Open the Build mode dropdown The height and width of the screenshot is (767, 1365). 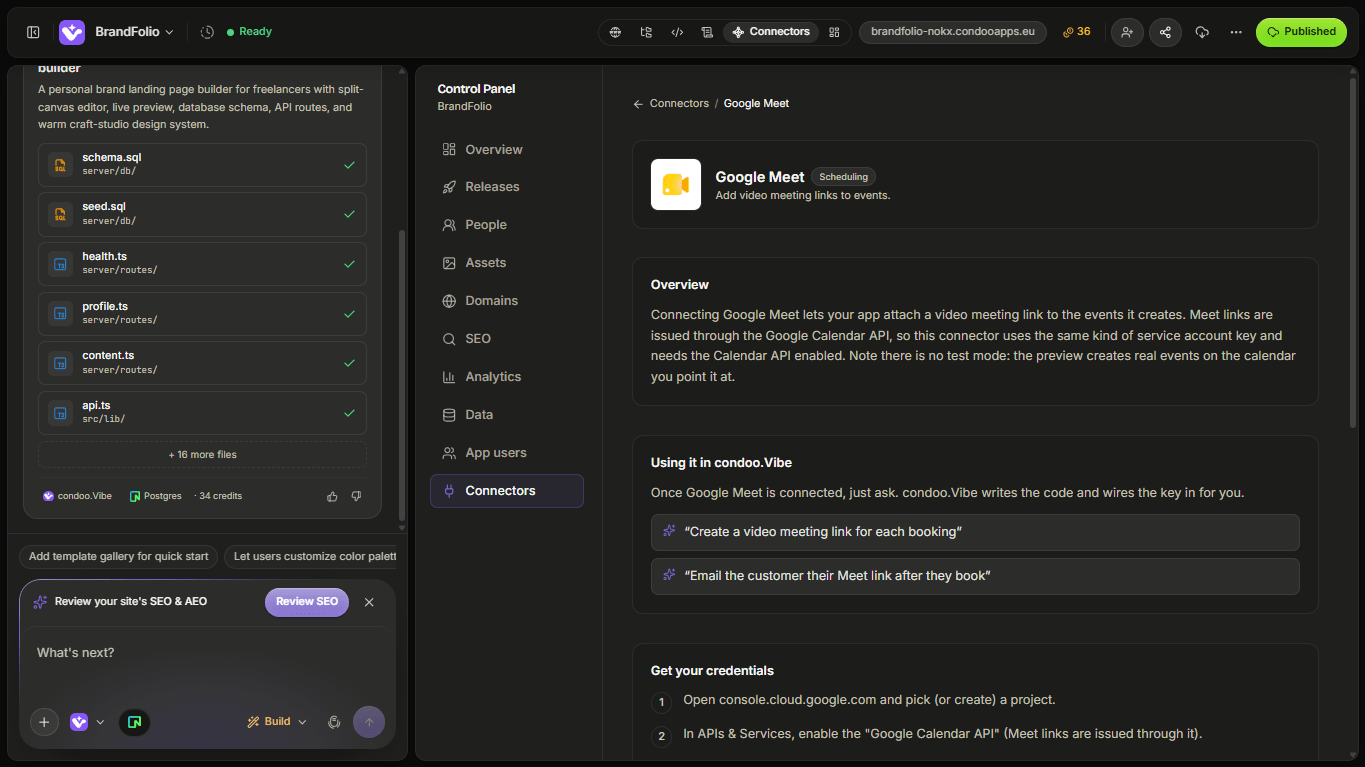[277, 722]
